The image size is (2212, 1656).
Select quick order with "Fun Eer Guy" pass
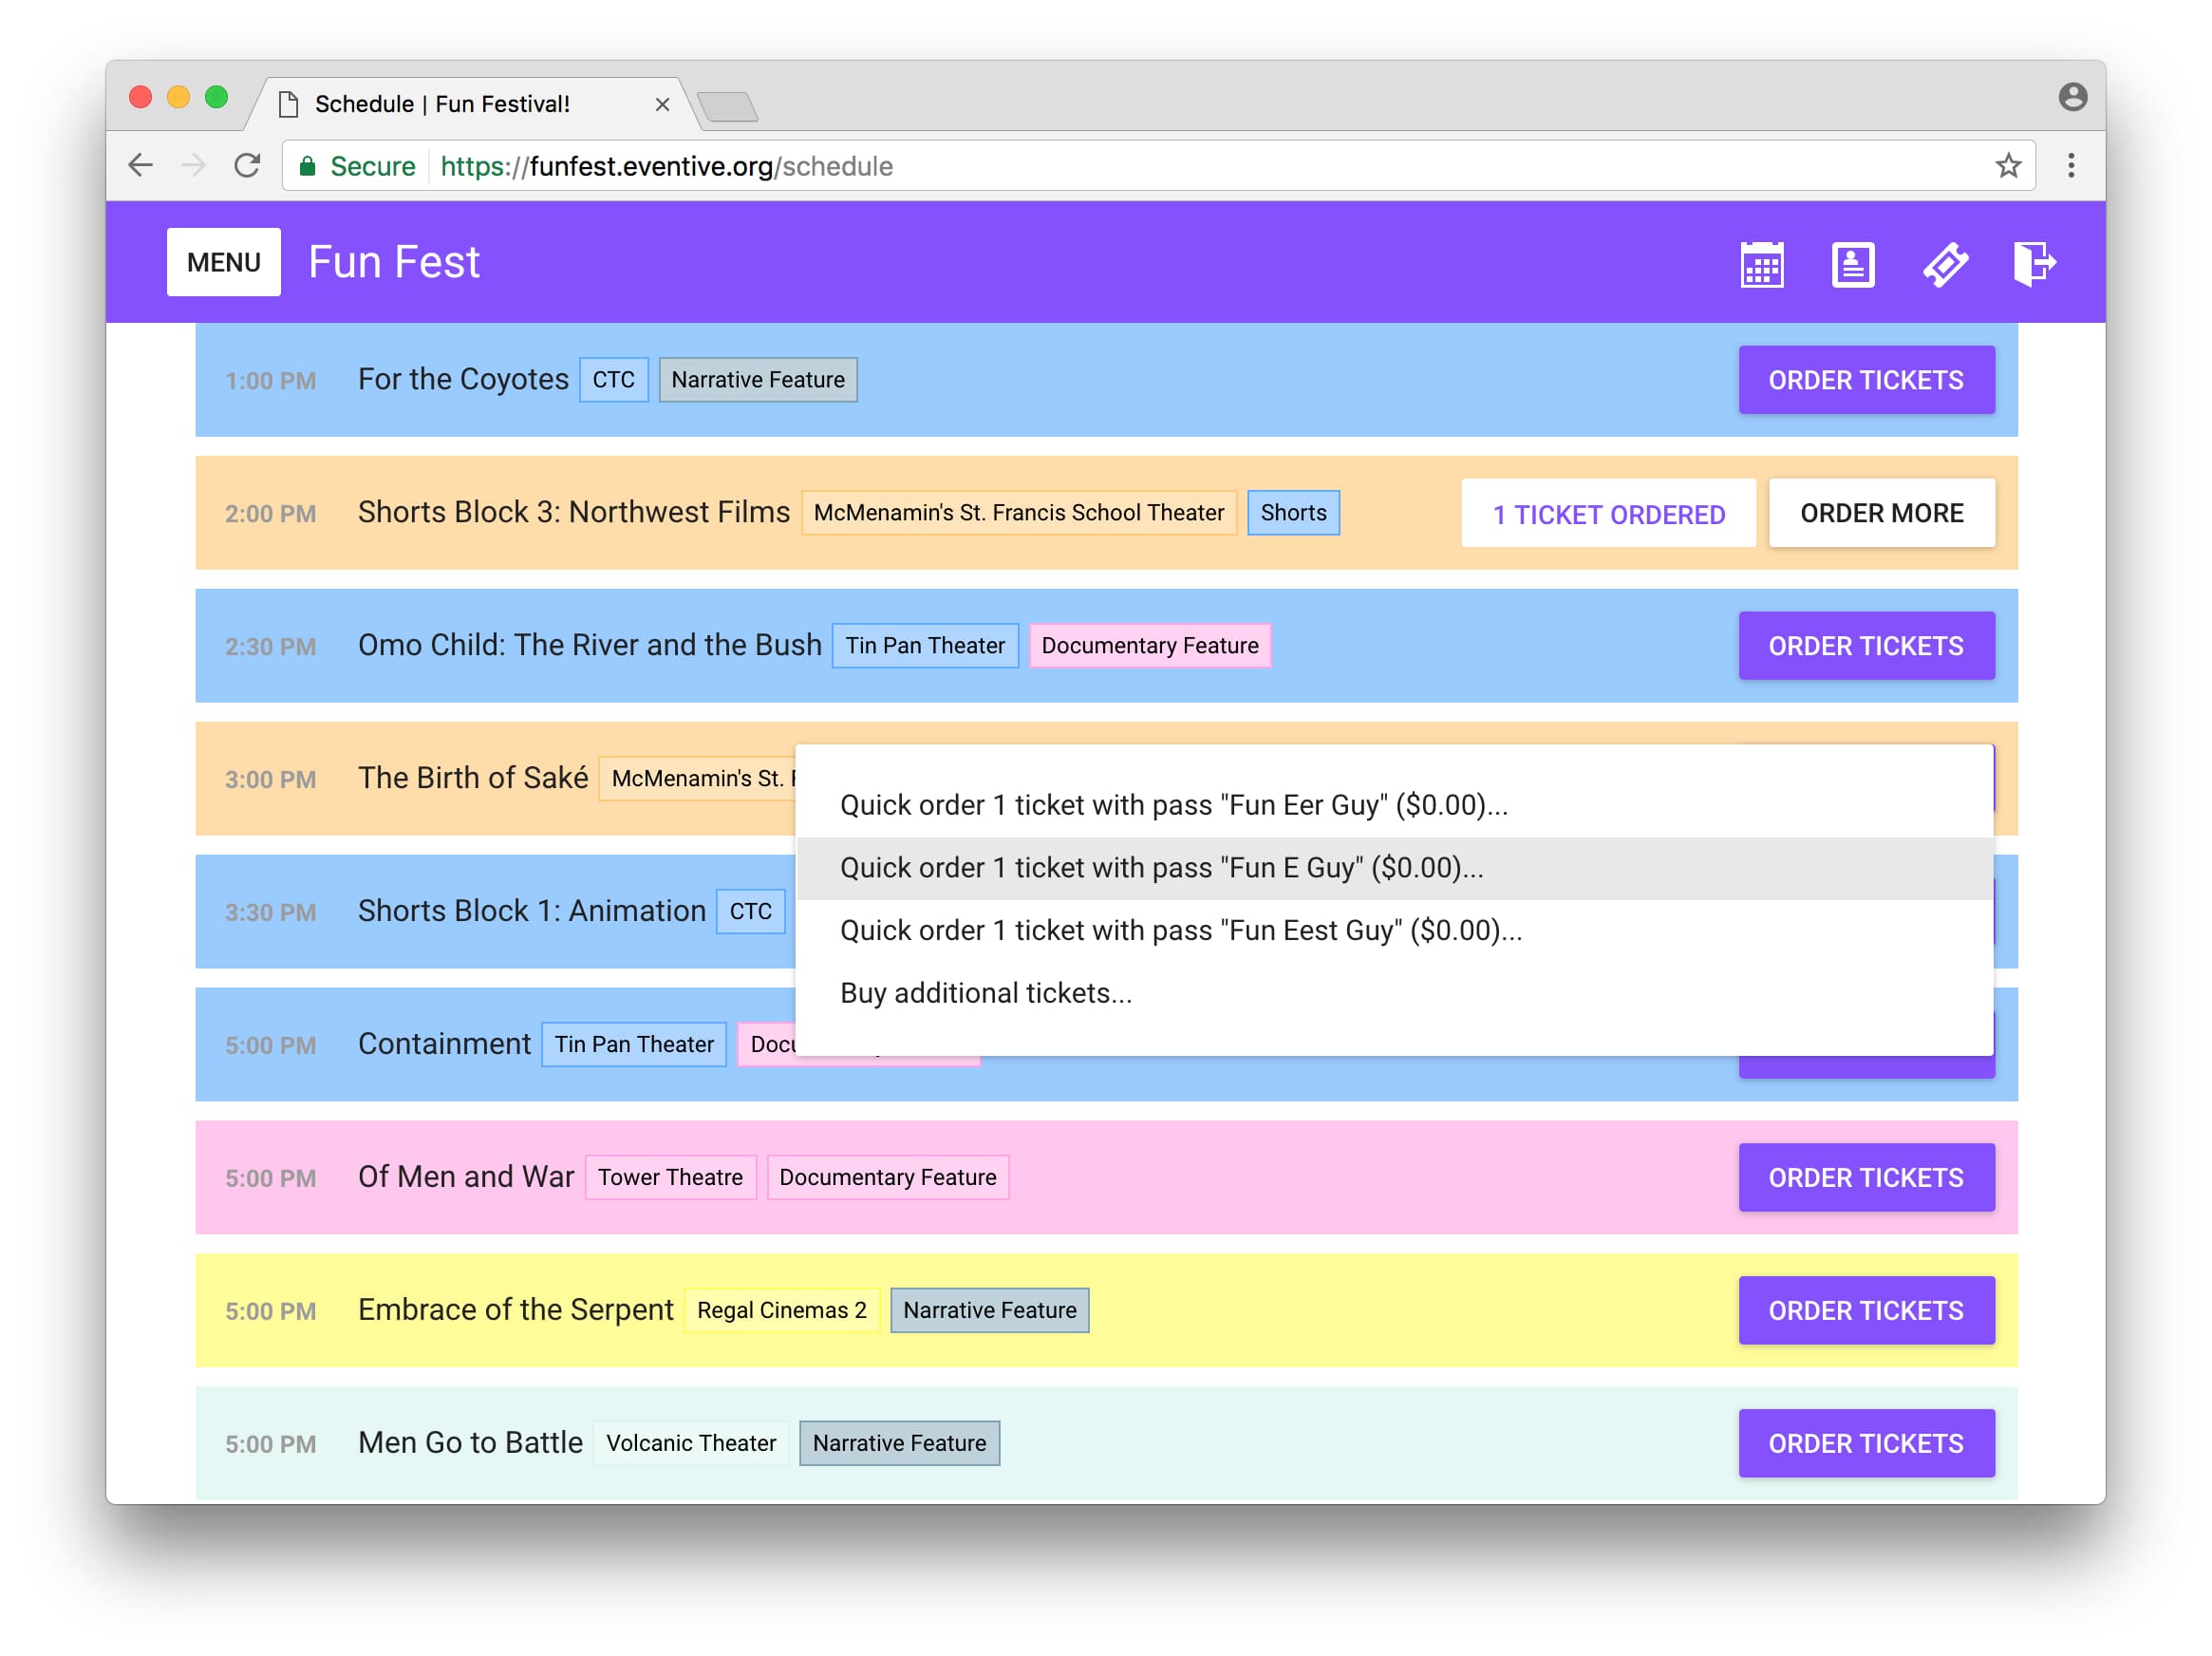(x=1173, y=805)
